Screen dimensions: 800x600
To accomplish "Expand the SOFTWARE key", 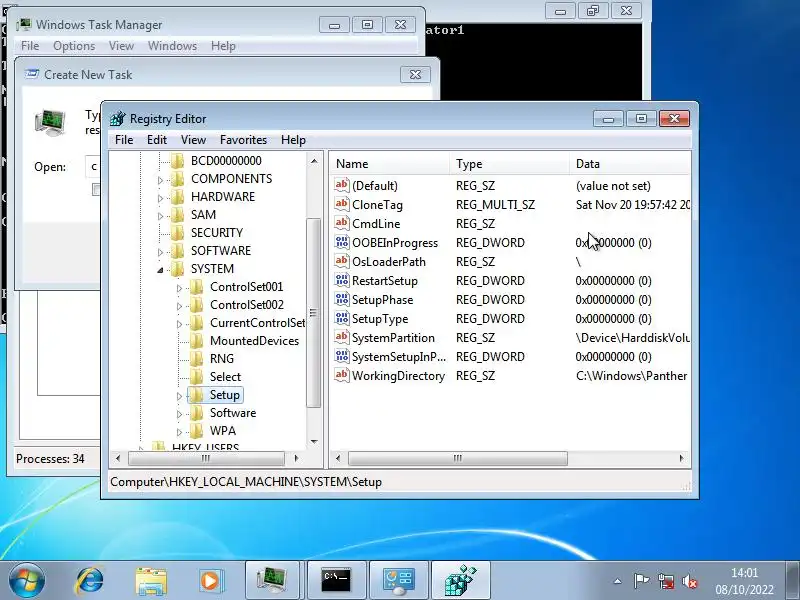I will point(160,252).
